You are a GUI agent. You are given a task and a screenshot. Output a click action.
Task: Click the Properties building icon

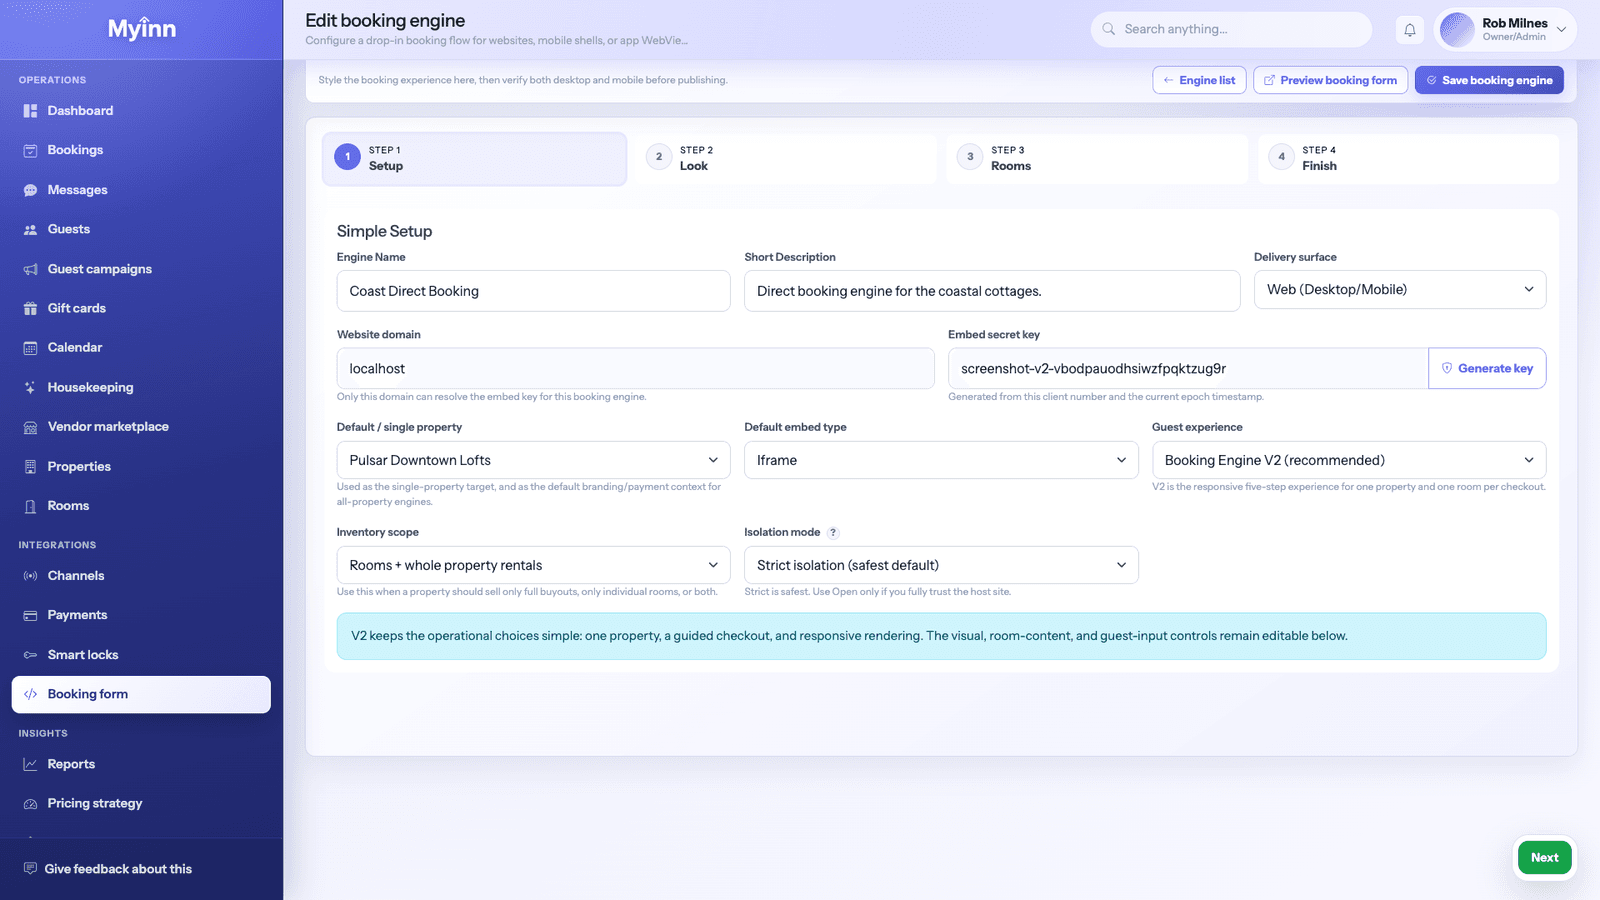30,467
